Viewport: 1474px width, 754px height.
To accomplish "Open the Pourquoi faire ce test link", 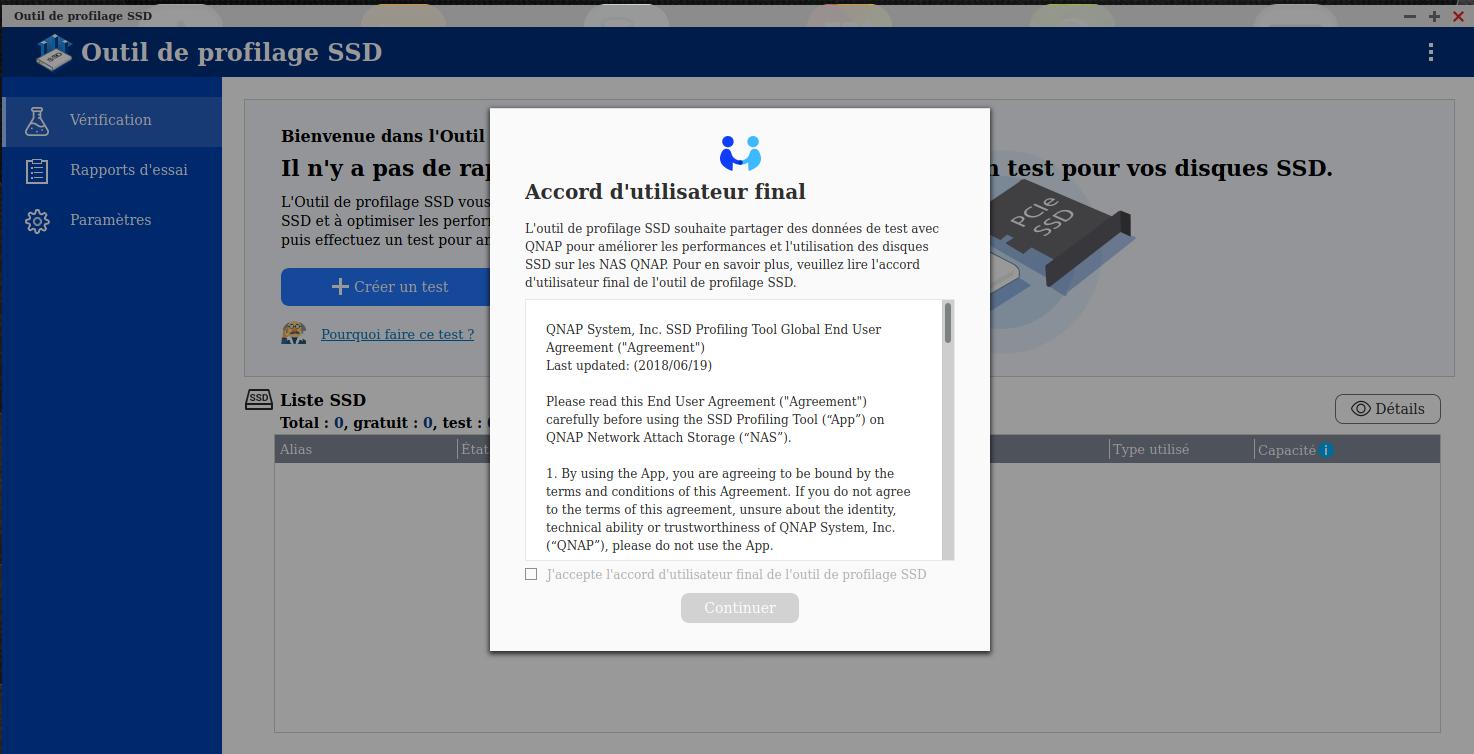I will [397, 334].
